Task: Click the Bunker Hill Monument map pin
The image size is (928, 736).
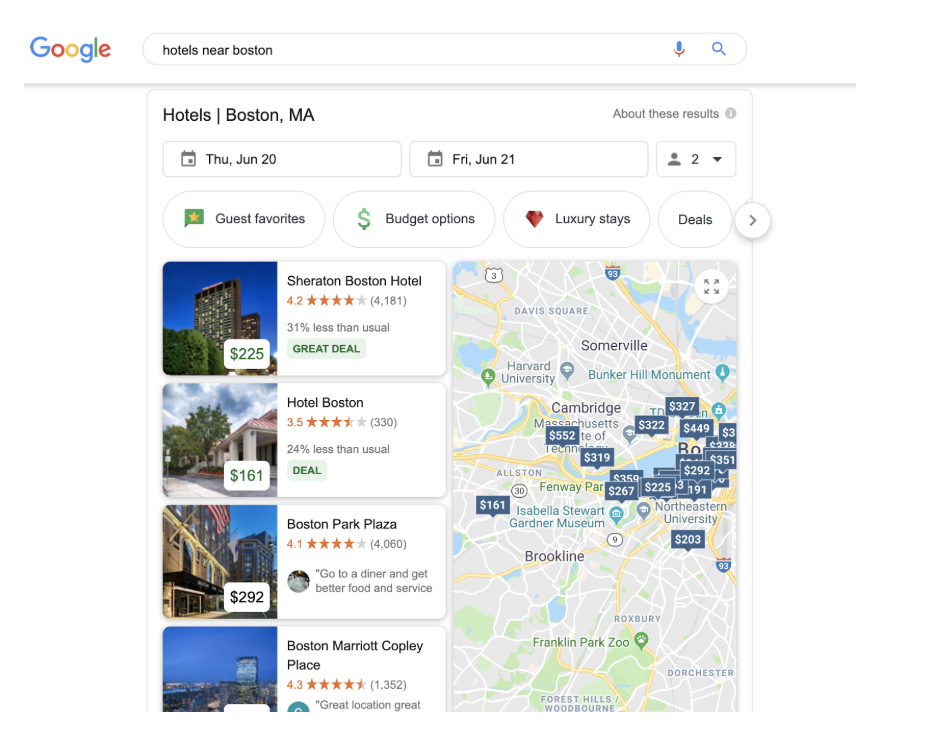Action: click(722, 373)
